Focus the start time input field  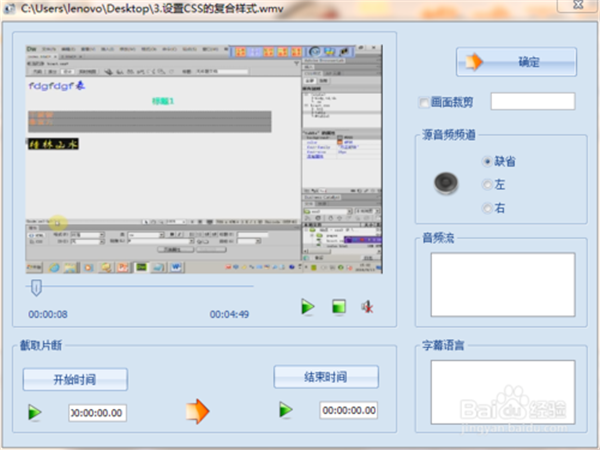coord(97,412)
